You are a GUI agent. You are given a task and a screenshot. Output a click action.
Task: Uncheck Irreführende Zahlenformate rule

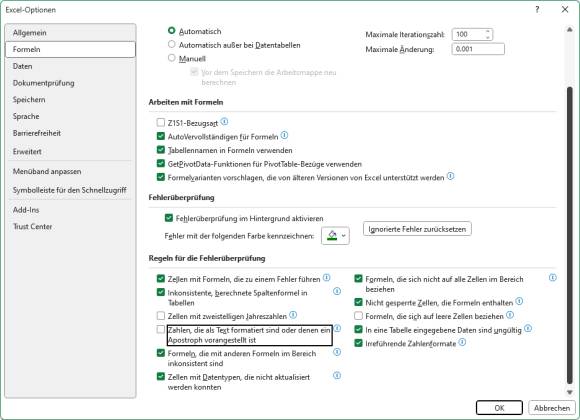pos(358,343)
